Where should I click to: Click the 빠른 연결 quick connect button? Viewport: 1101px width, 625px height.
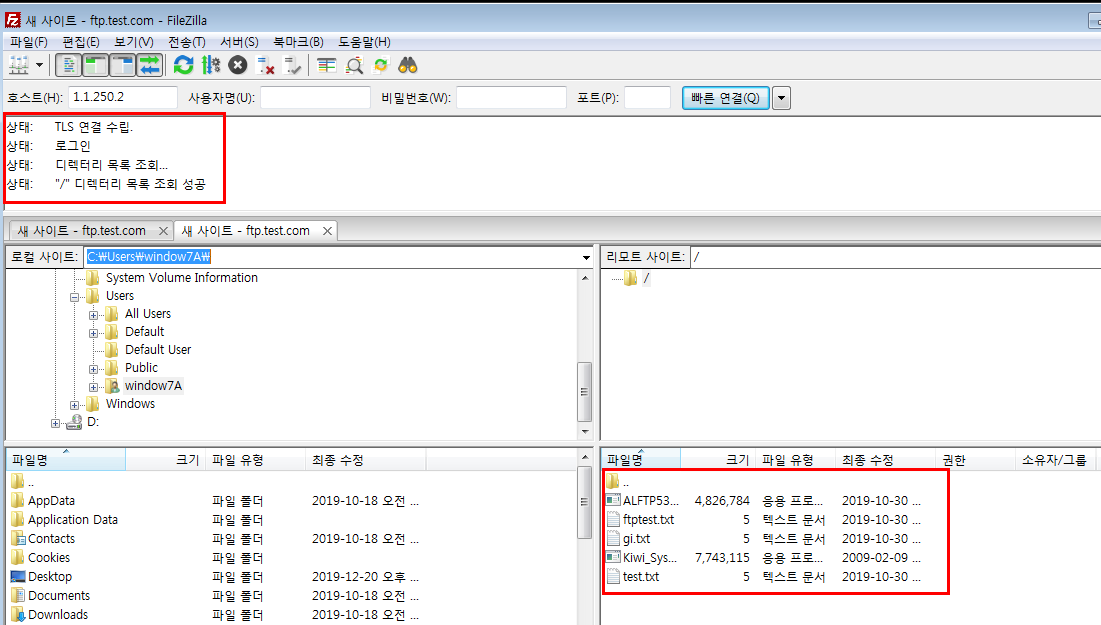point(725,98)
